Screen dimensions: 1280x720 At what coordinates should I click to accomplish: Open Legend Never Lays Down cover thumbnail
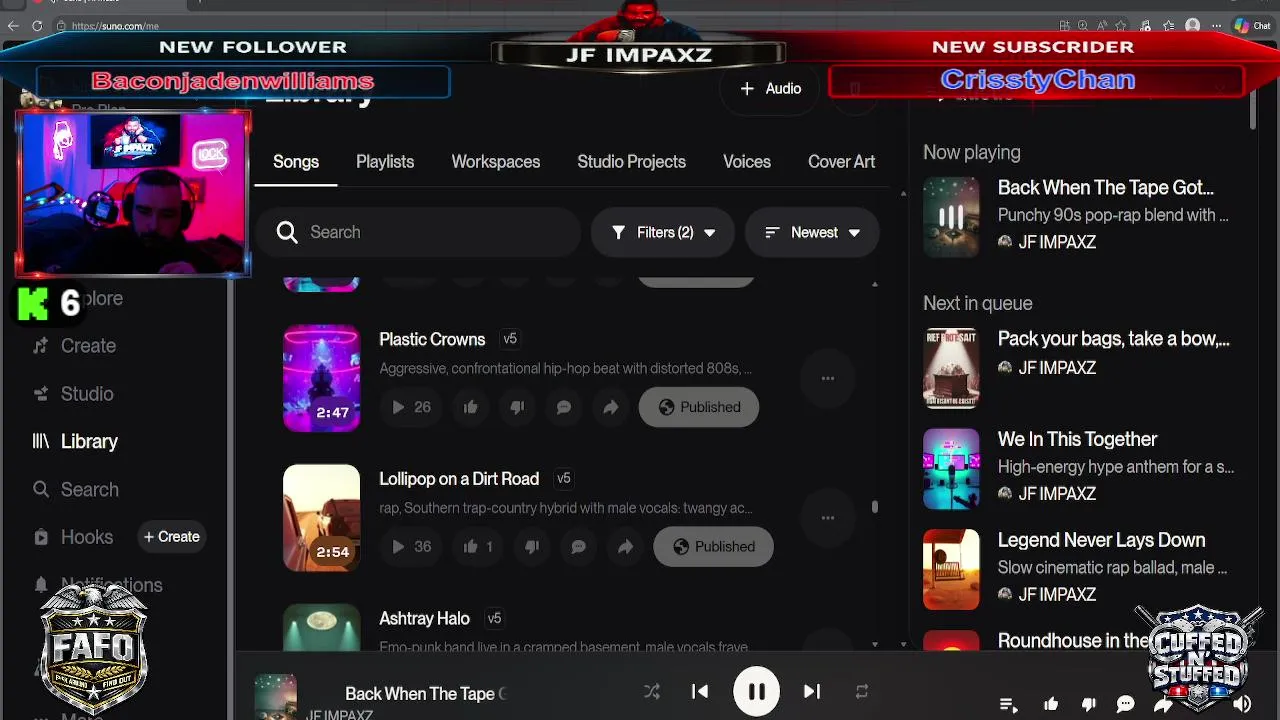(x=951, y=569)
